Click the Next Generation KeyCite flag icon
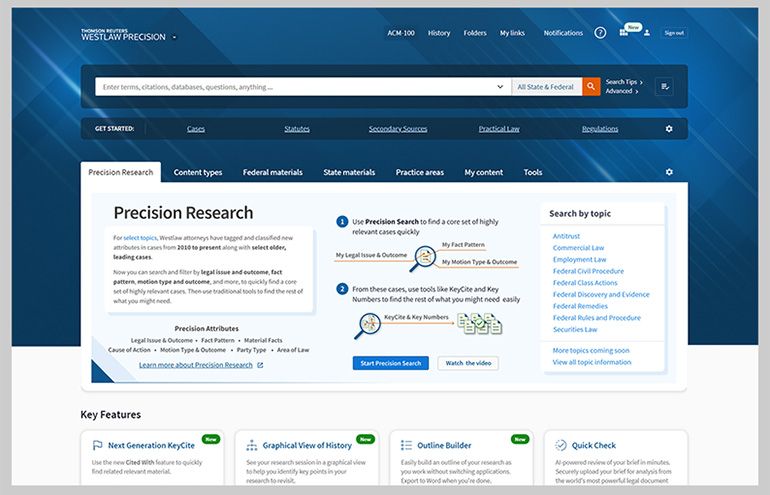Screen dimensions: 770x495 tap(97, 446)
